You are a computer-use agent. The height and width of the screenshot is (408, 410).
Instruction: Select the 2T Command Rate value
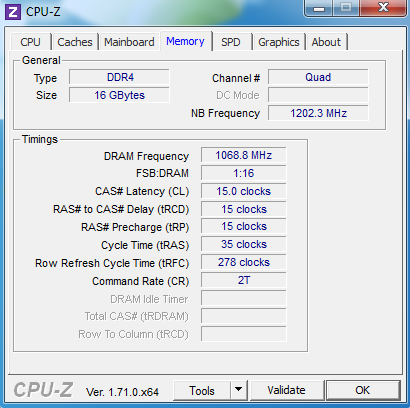[x=244, y=280]
